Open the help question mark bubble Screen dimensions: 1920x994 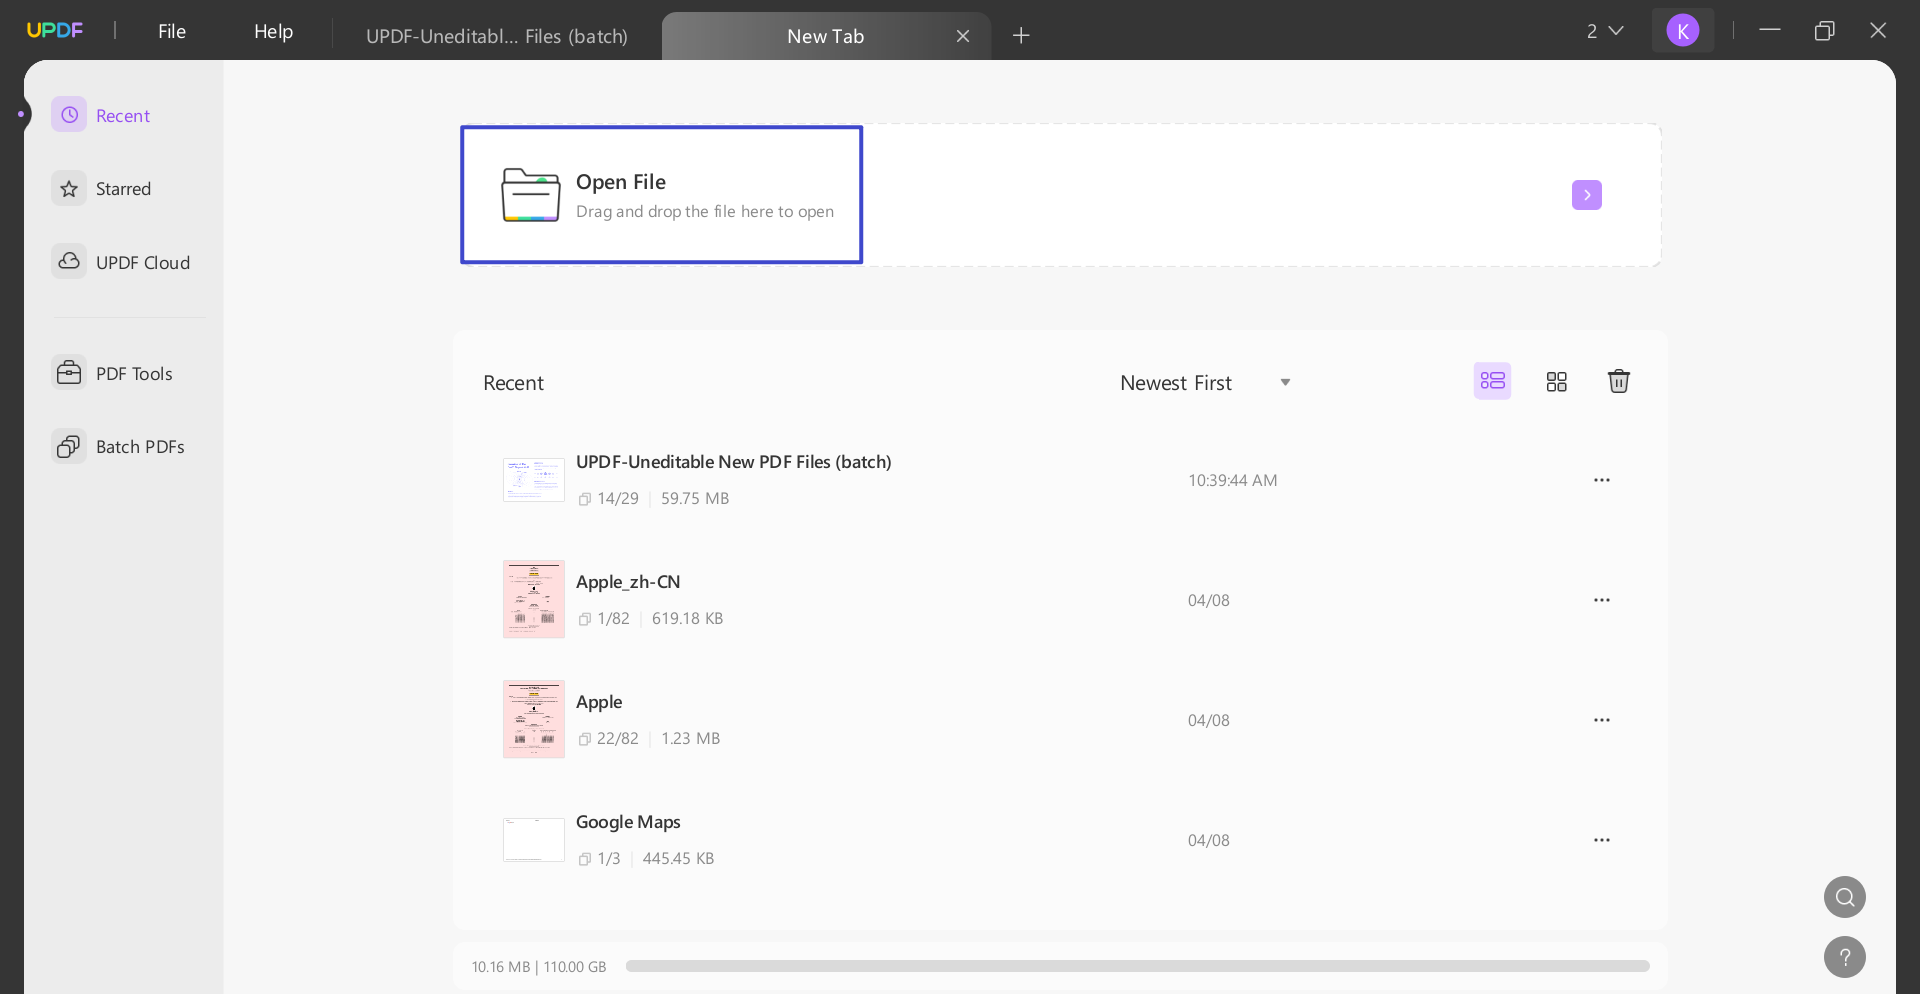[1844, 957]
